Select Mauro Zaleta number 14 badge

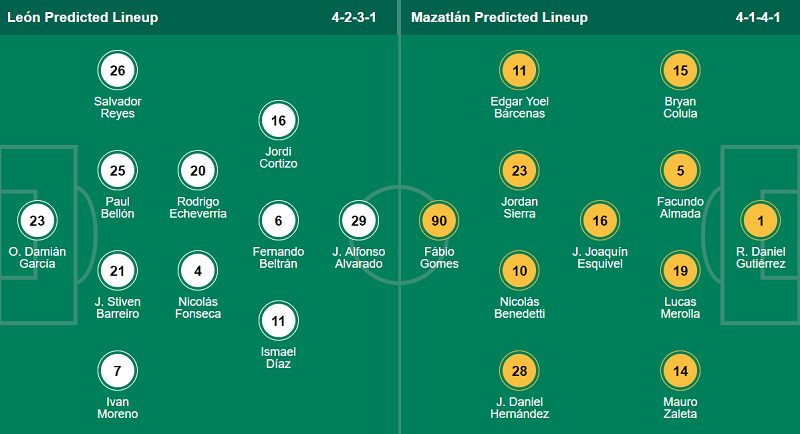[x=680, y=371]
